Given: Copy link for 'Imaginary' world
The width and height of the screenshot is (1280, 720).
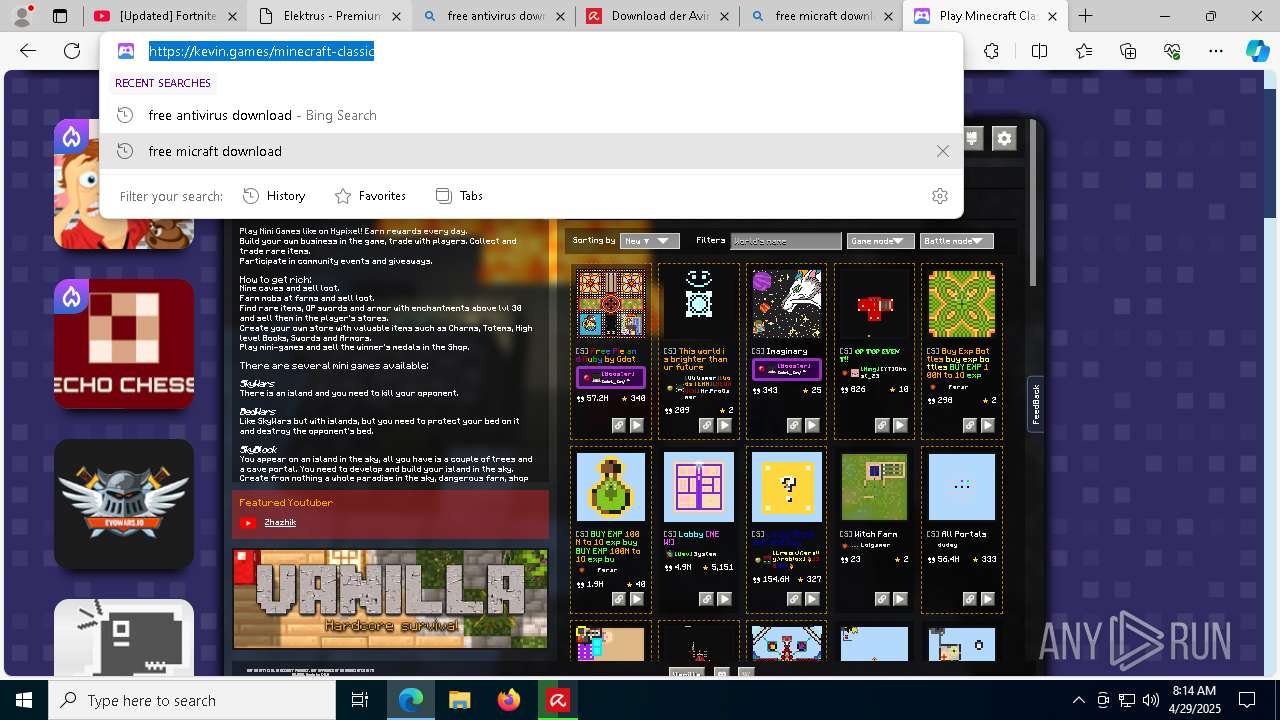Looking at the screenshot, I should click(x=794, y=425).
